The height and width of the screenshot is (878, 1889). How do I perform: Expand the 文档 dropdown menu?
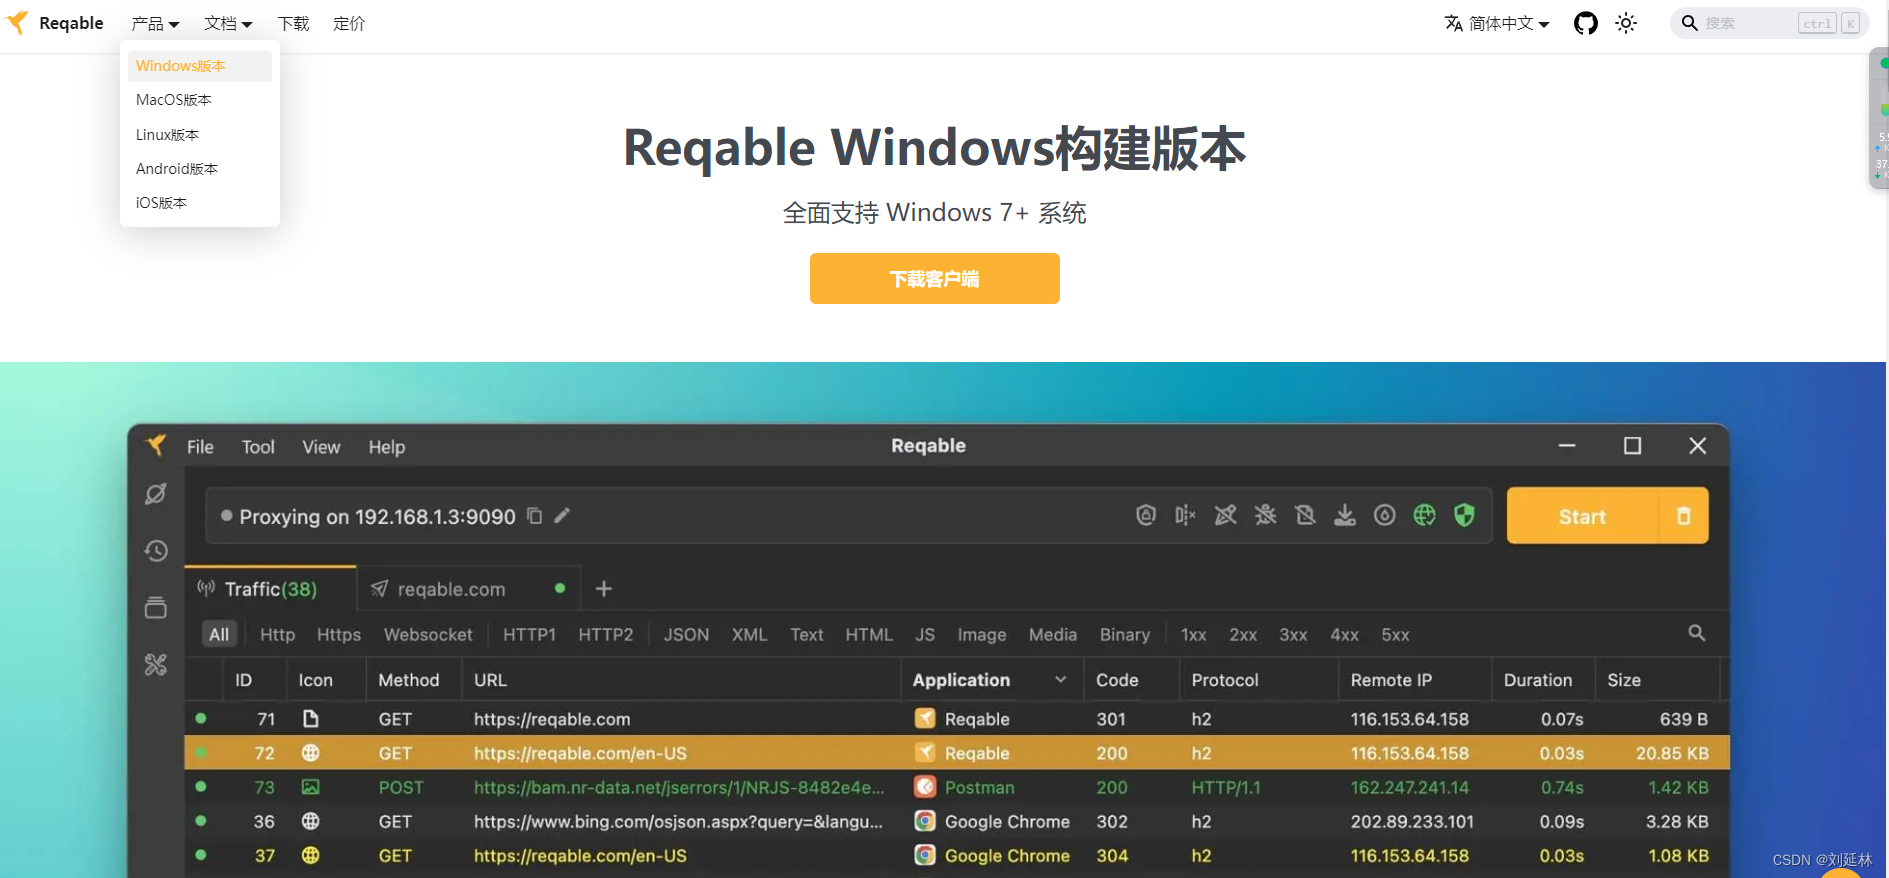tap(228, 23)
